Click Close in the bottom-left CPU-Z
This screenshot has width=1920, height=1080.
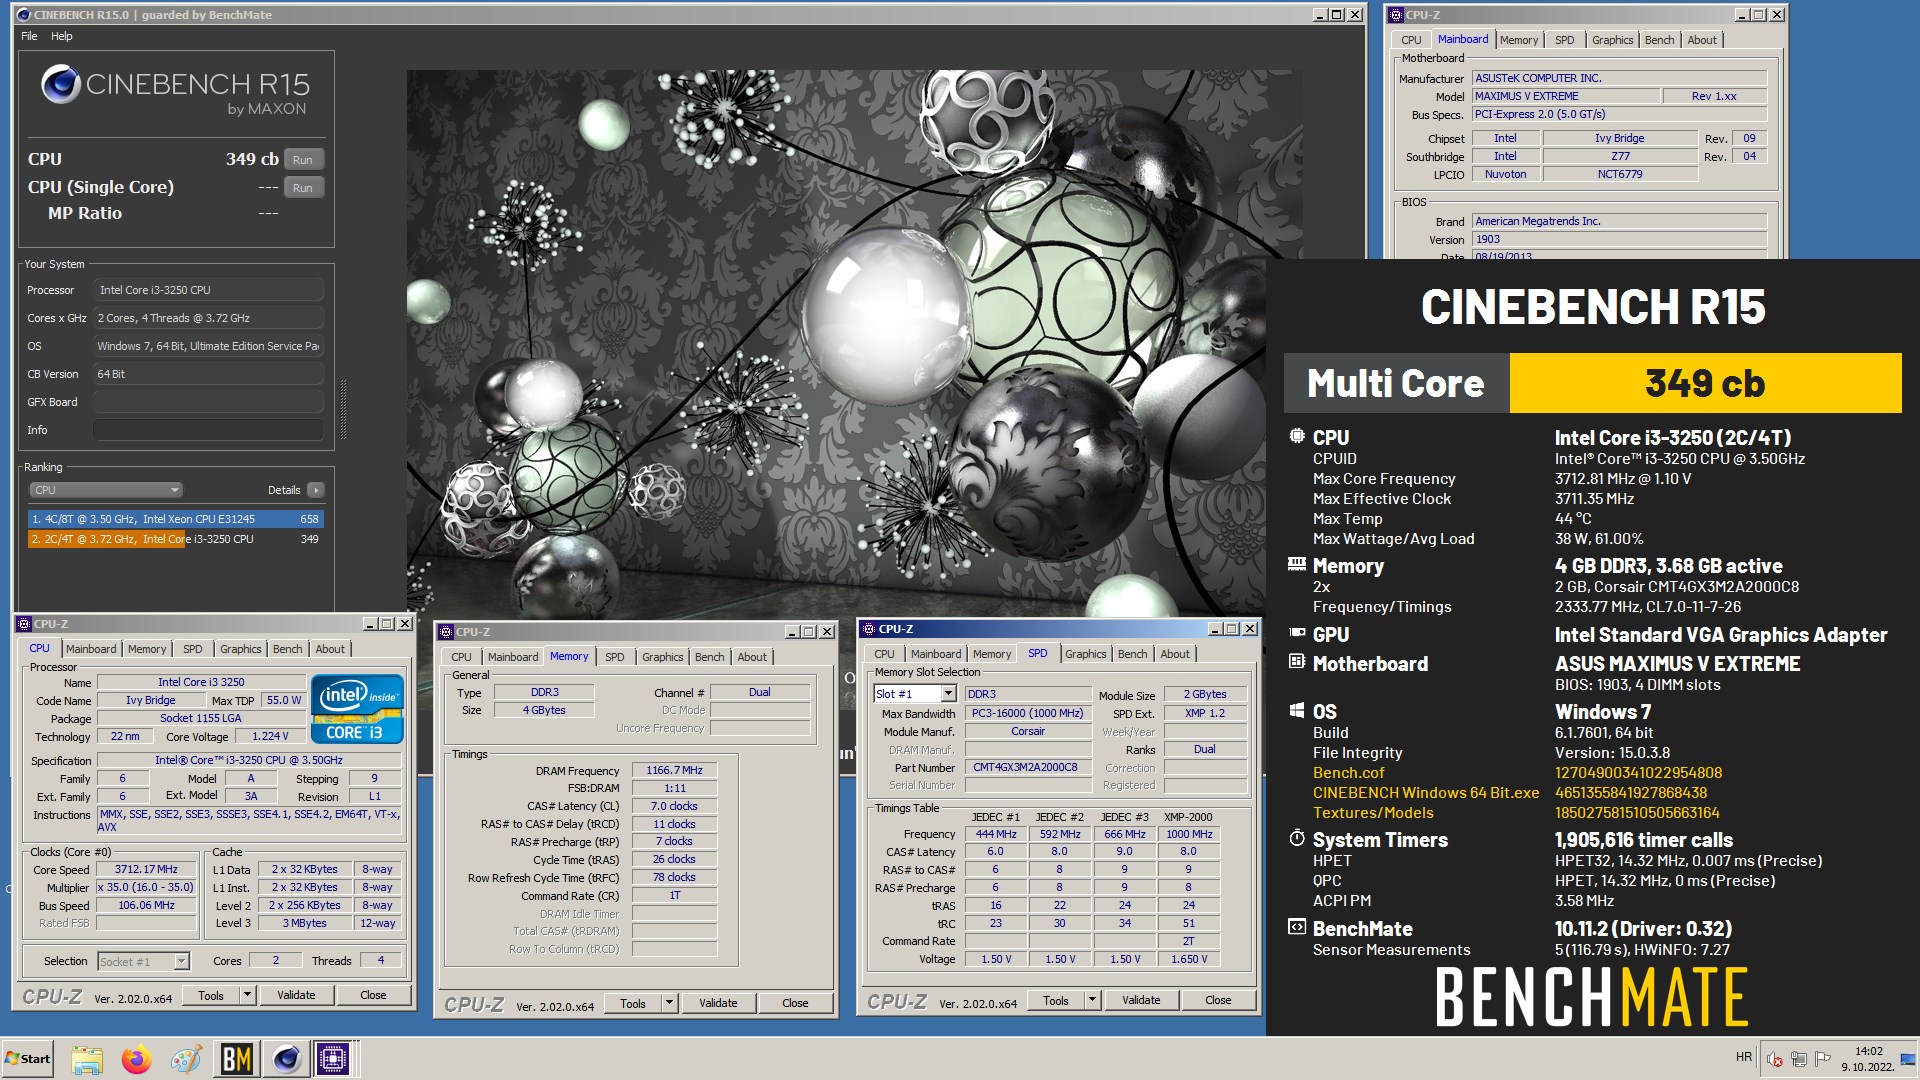tap(373, 996)
